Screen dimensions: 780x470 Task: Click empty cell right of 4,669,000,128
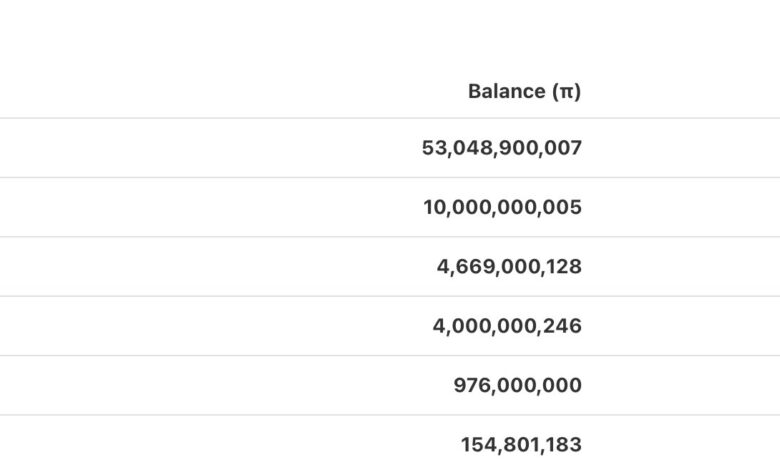click(x=686, y=267)
